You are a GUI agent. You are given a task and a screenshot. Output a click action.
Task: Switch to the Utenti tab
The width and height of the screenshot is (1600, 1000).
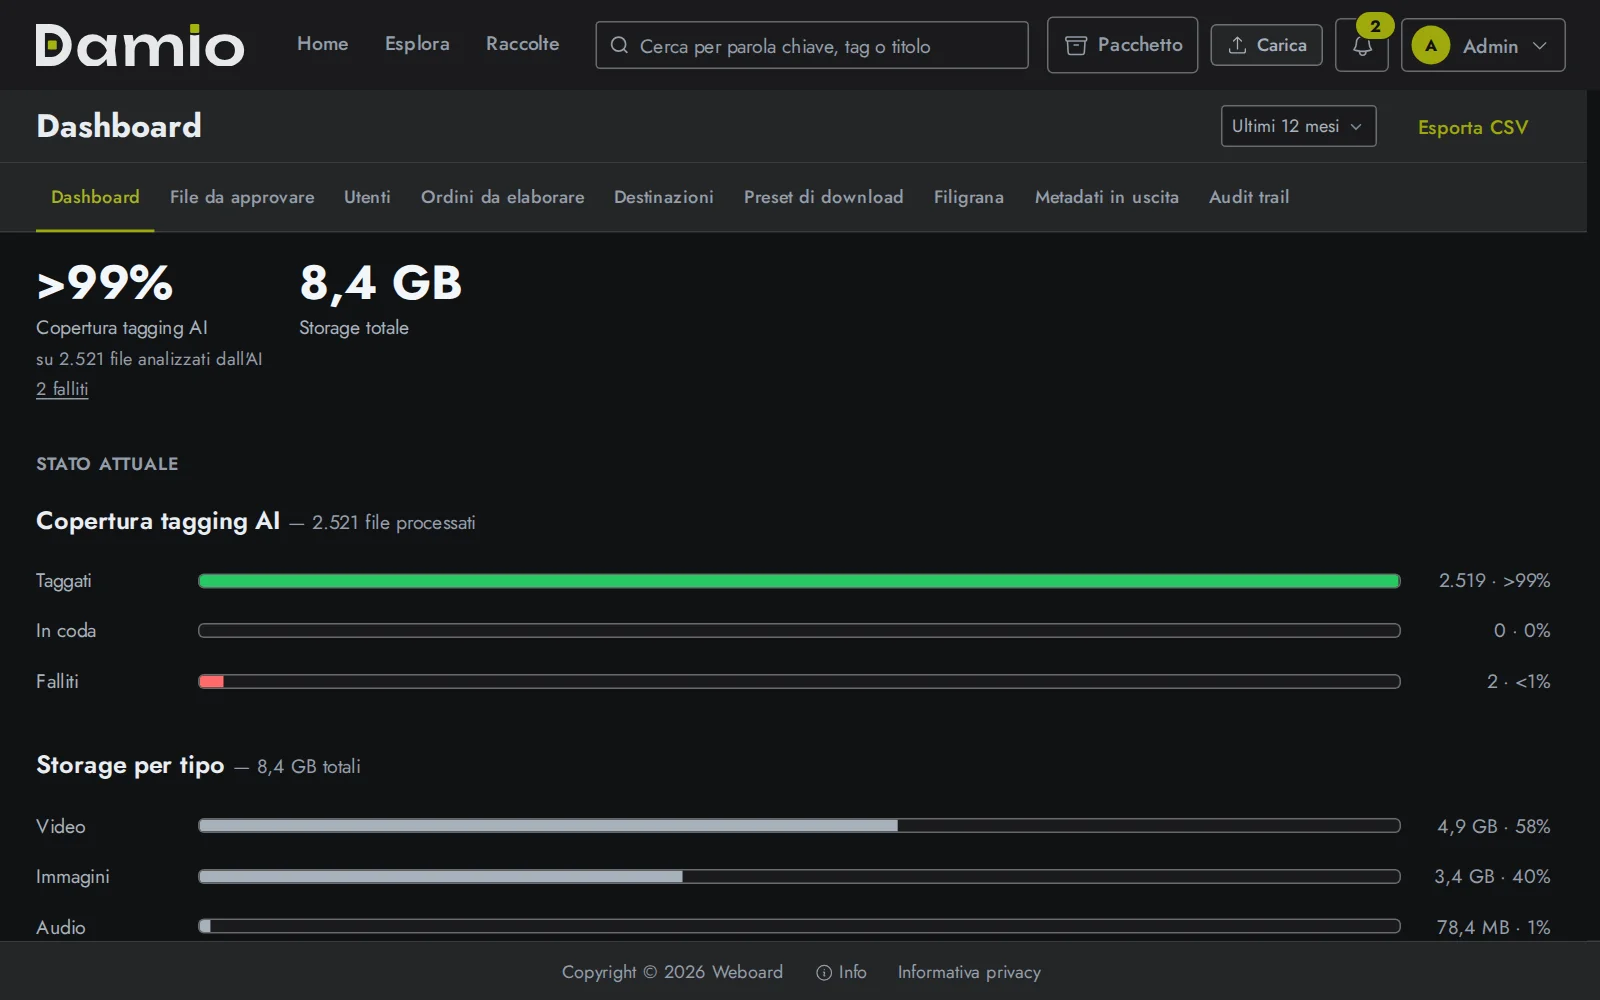click(x=367, y=197)
